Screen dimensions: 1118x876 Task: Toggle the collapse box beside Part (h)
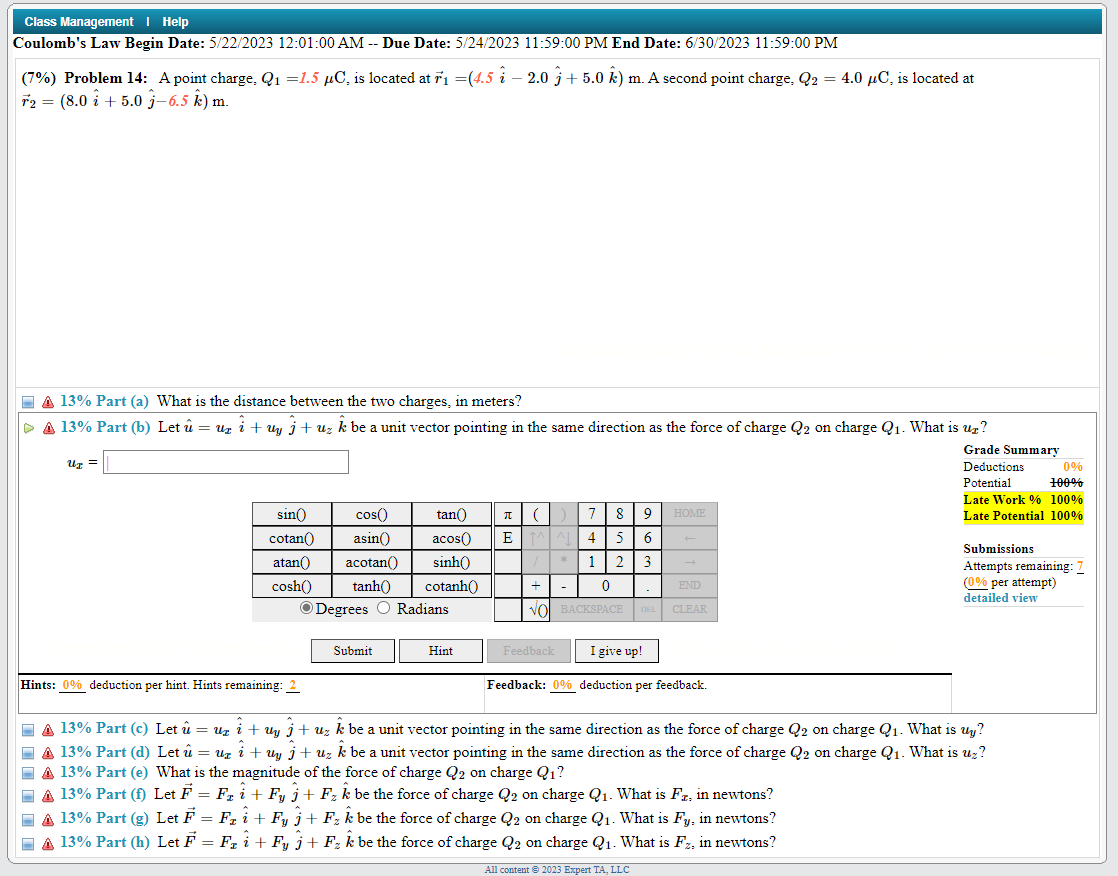27,842
